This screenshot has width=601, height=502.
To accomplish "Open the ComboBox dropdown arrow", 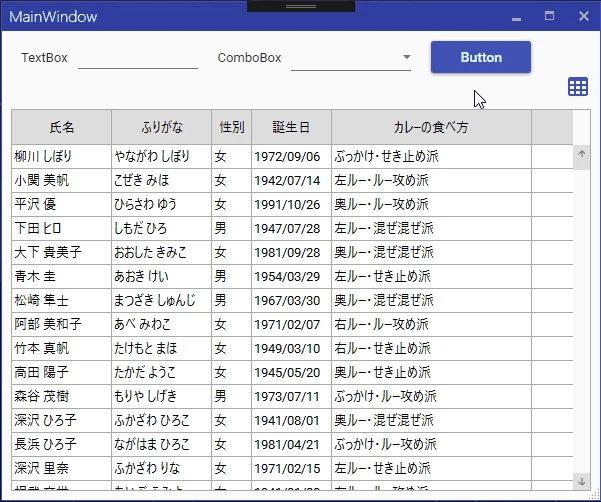I will pos(407,57).
